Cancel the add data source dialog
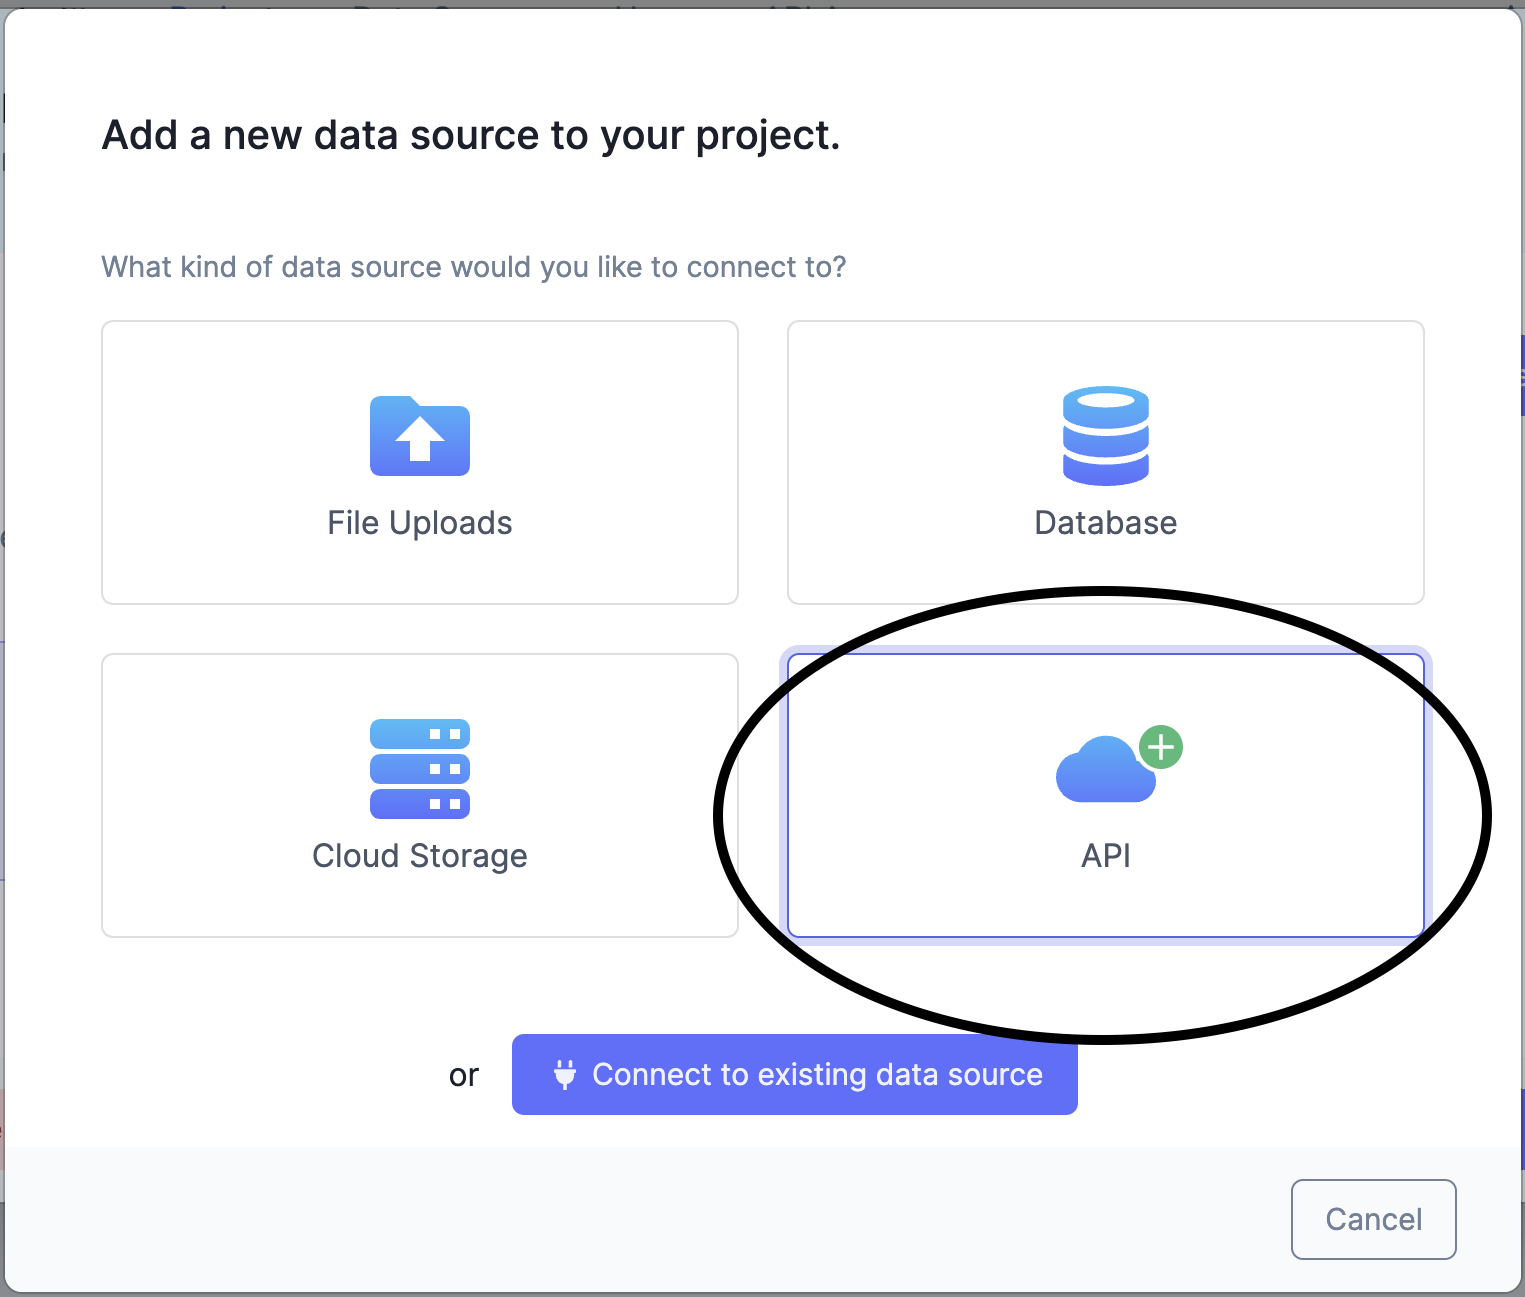 coord(1373,1219)
